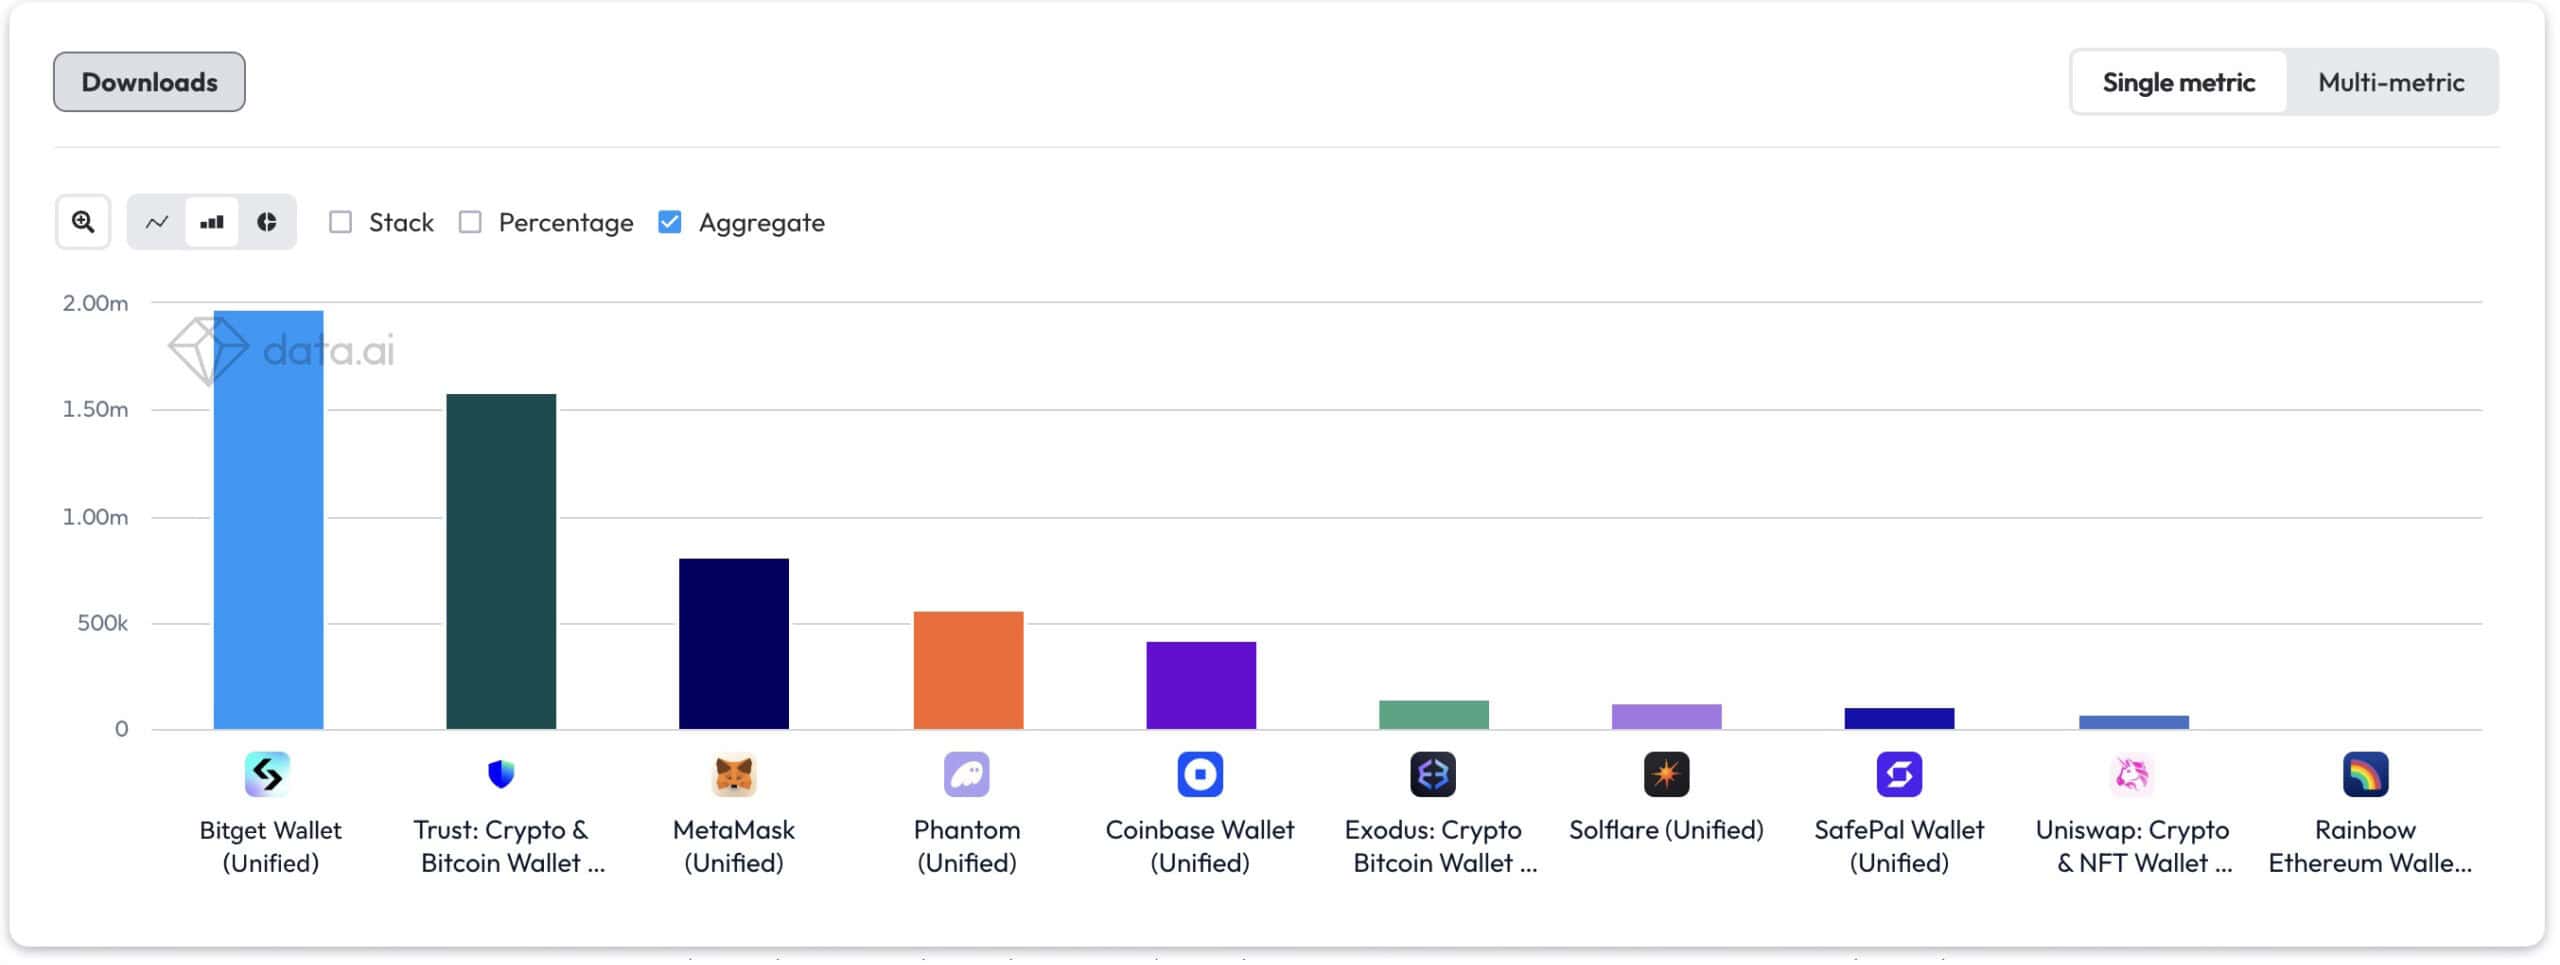Select the Solflare icon

tap(1666, 773)
